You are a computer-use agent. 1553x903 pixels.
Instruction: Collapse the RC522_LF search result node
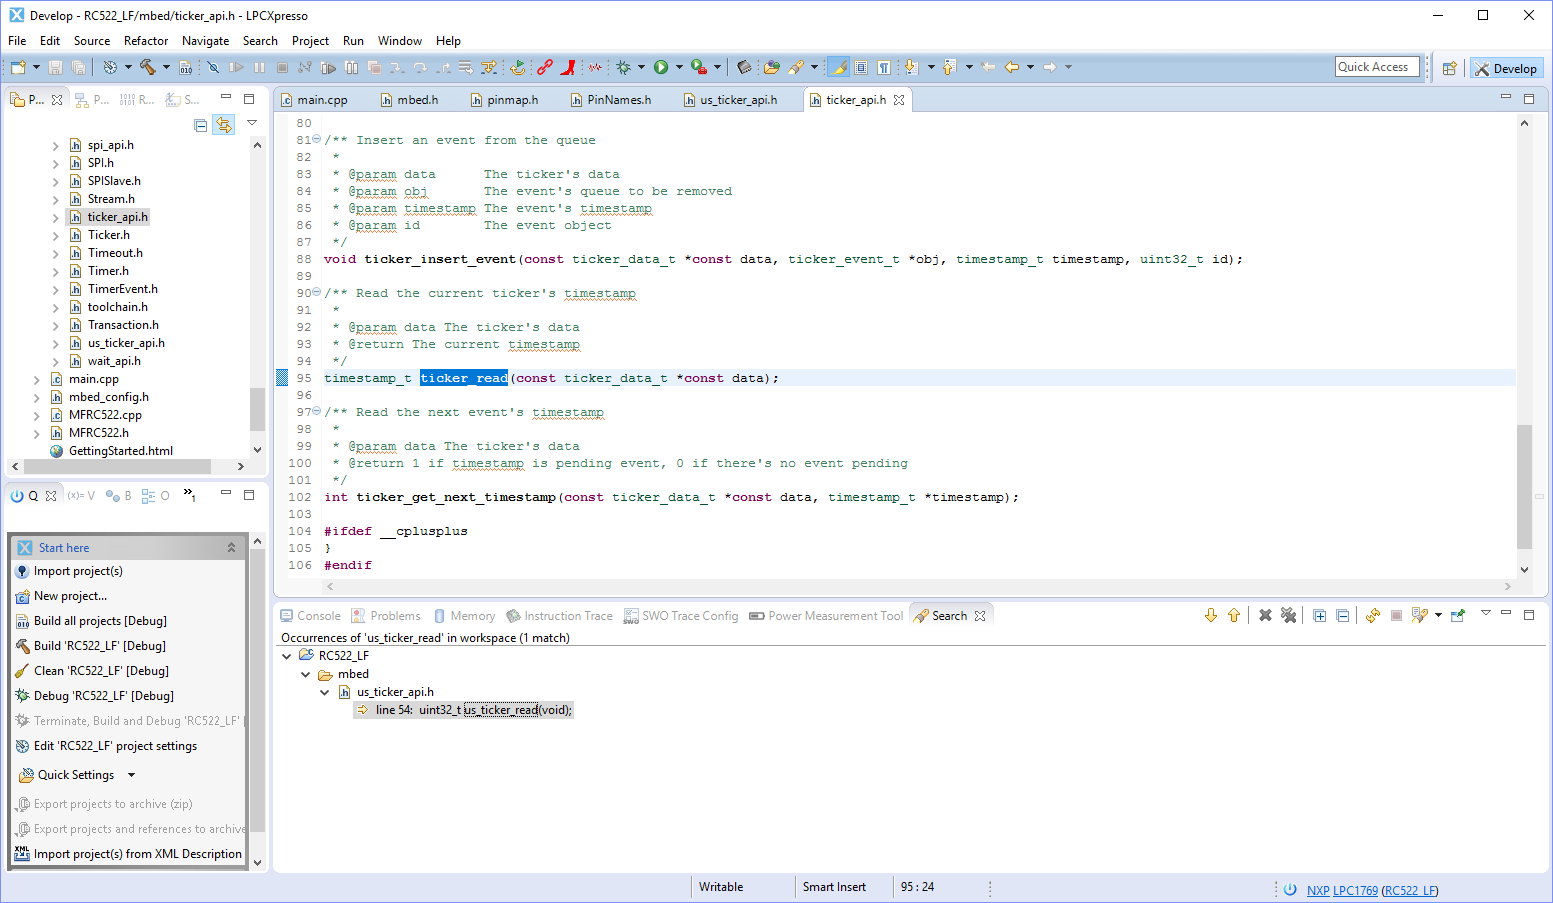[x=287, y=656]
